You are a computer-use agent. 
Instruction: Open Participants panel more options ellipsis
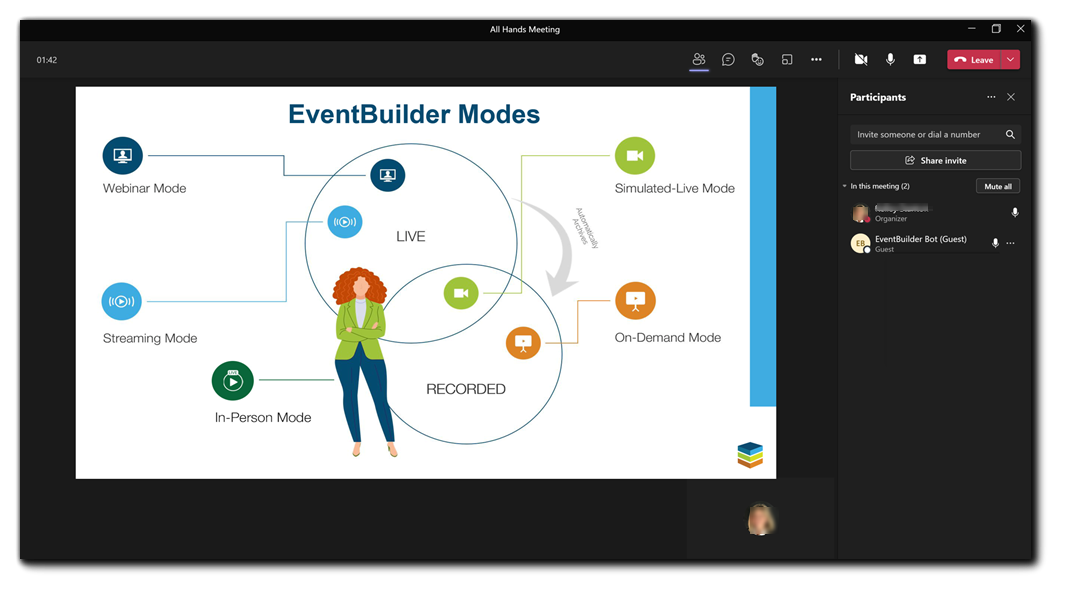[x=991, y=97]
